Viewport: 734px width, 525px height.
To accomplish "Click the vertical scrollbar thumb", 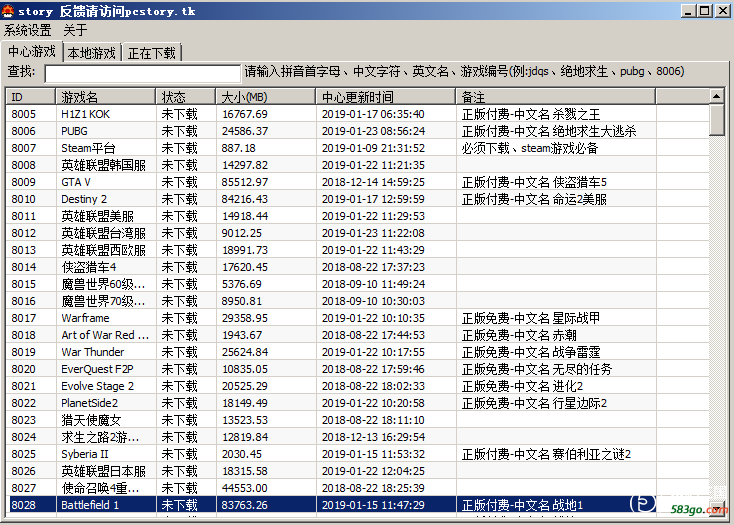I will point(716,120).
